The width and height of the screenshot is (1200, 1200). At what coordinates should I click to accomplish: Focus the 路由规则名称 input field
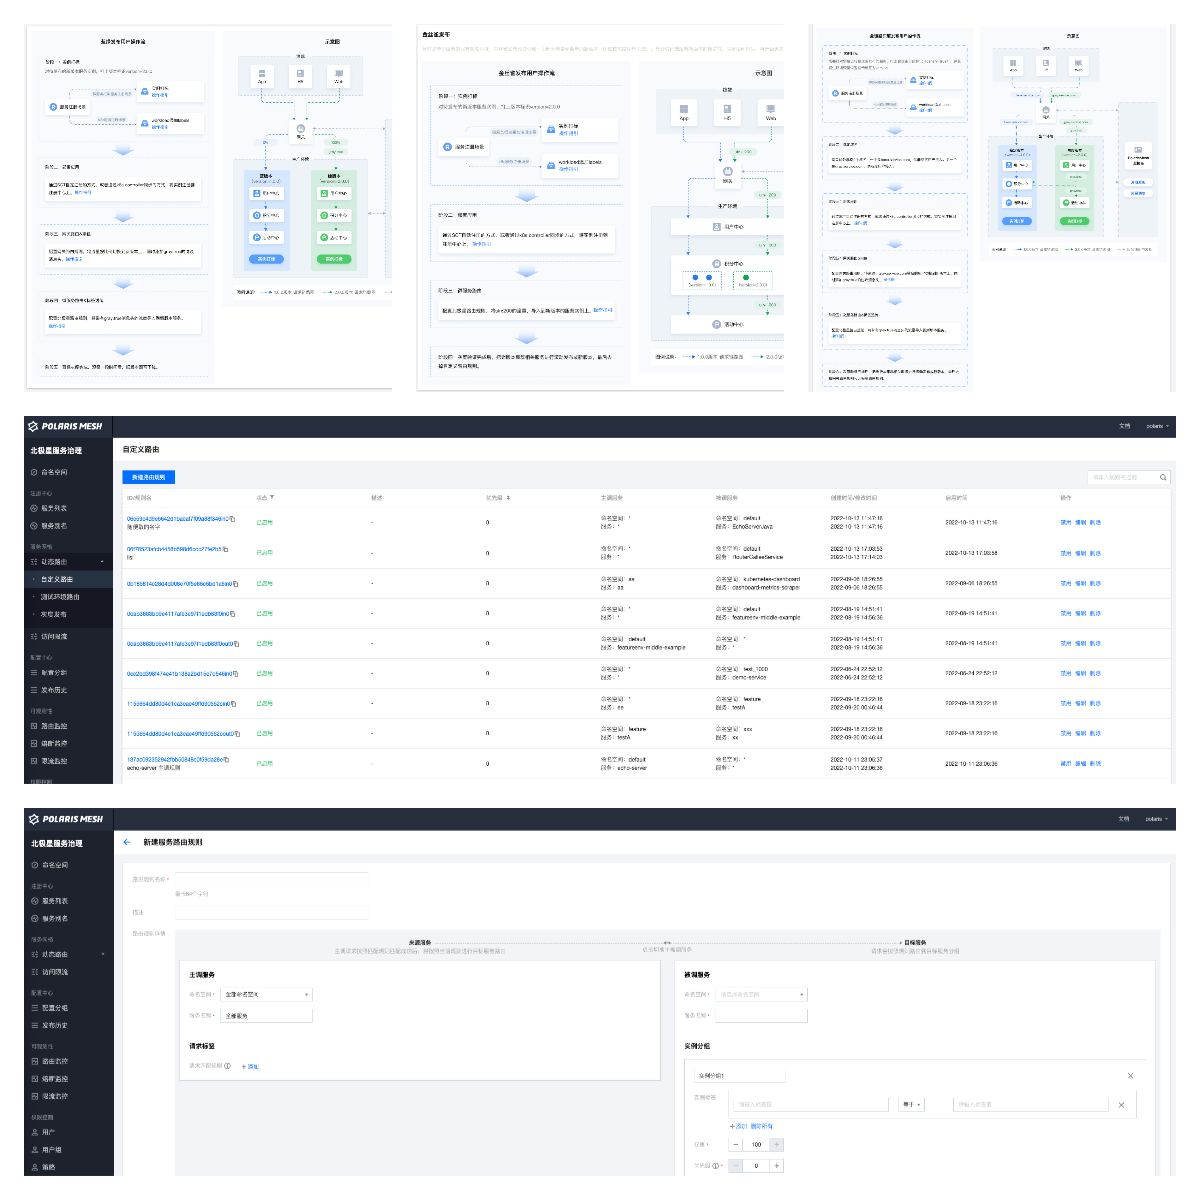point(271,879)
